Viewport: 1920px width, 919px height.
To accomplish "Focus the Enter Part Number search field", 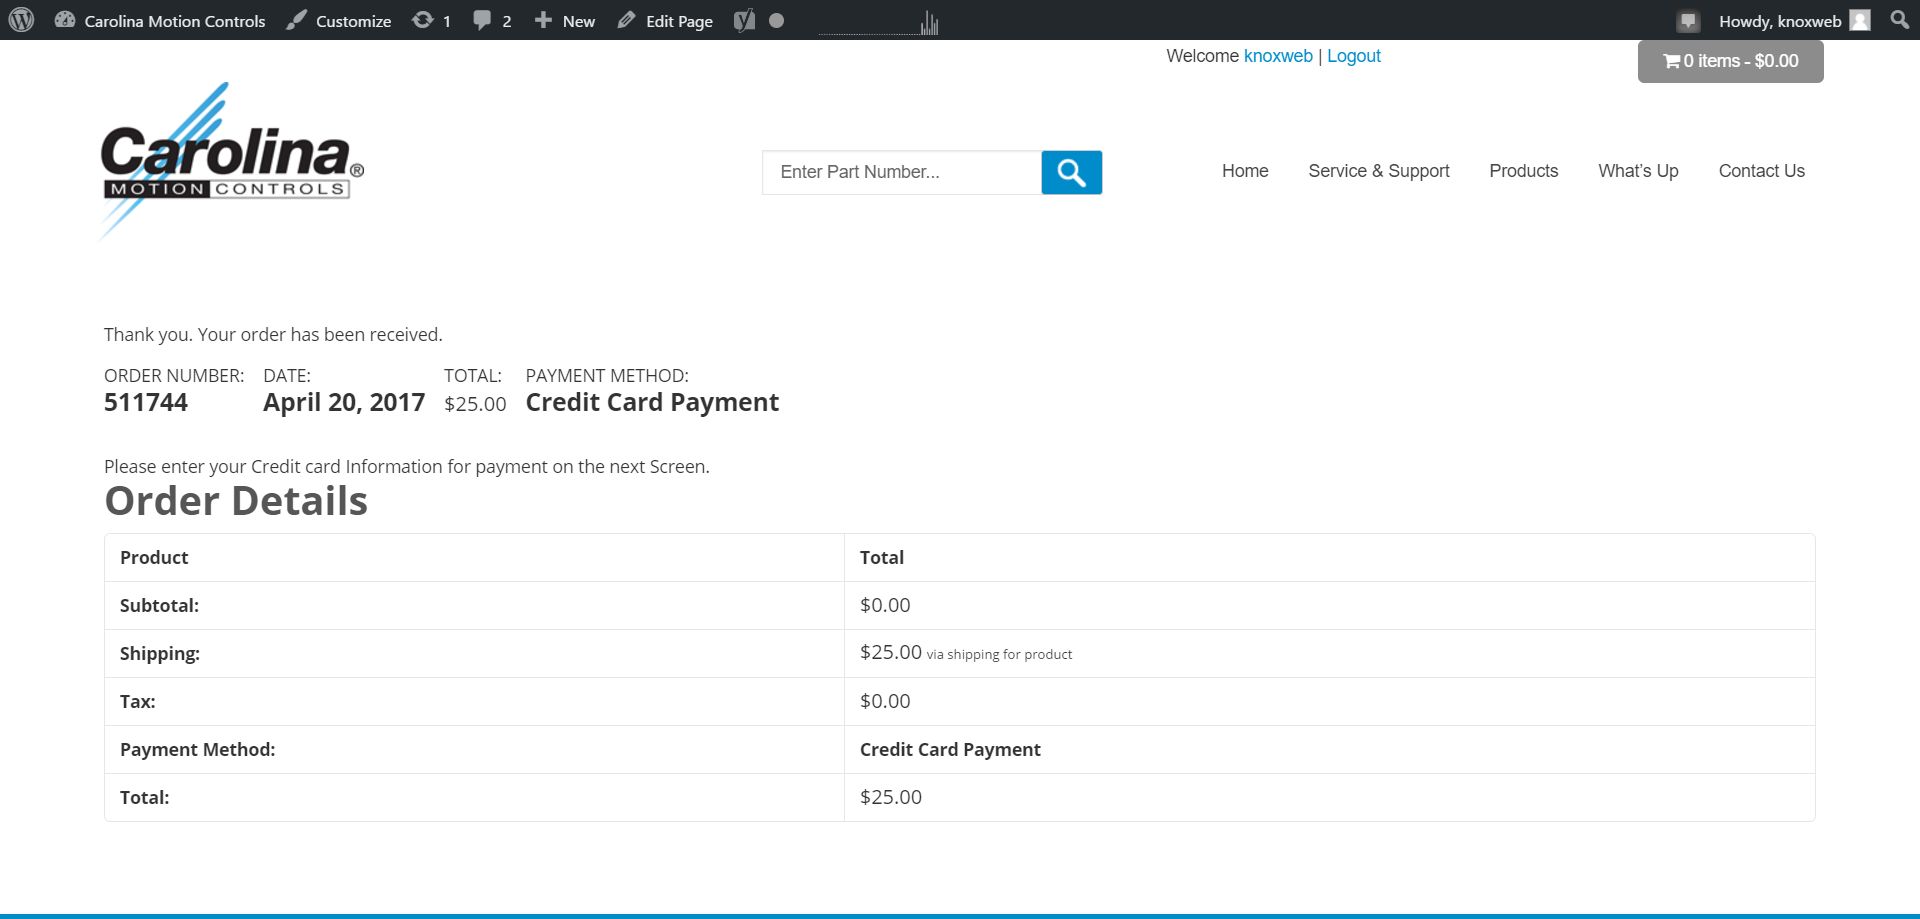I will 902,172.
